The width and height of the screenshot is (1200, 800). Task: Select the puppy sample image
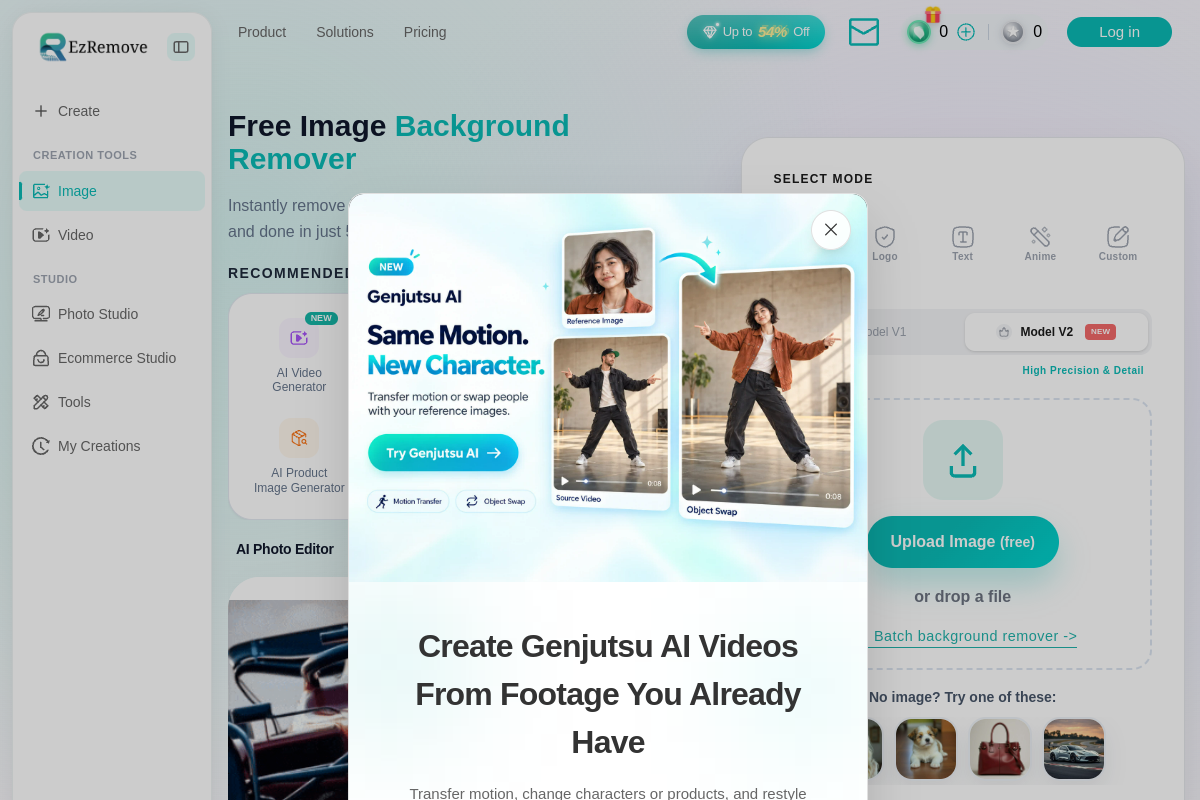pyautogui.click(x=926, y=749)
